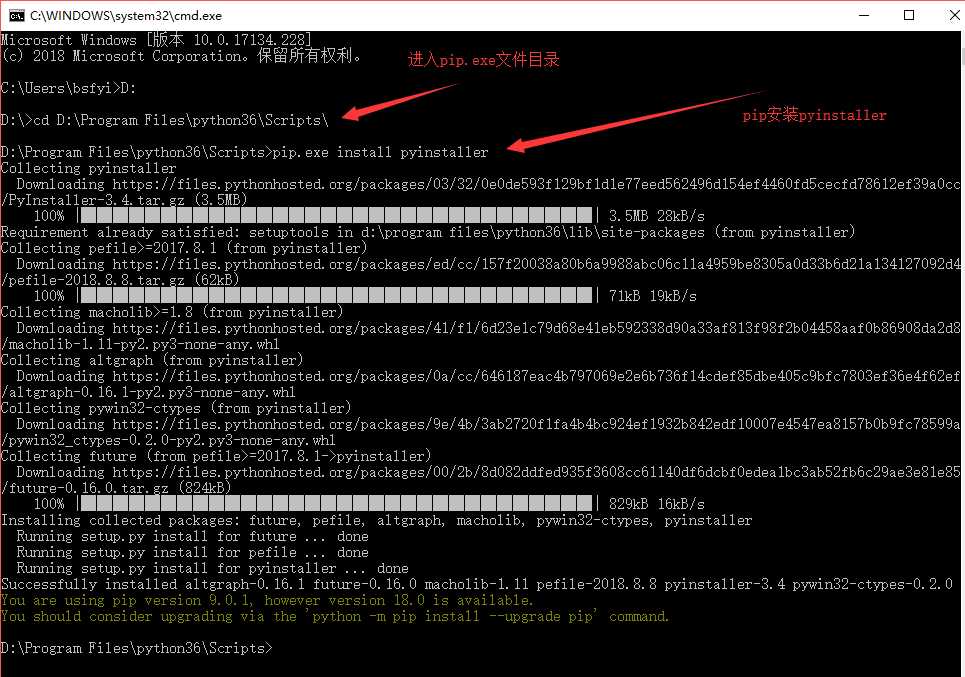
Task: Click the pythonhosted.org URL for packages/03/32
Action: click(x=536, y=184)
